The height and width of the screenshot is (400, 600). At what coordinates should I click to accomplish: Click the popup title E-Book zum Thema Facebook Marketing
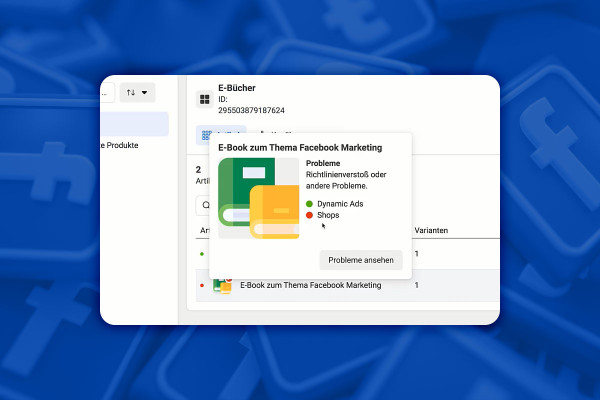[x=300, y=148]
